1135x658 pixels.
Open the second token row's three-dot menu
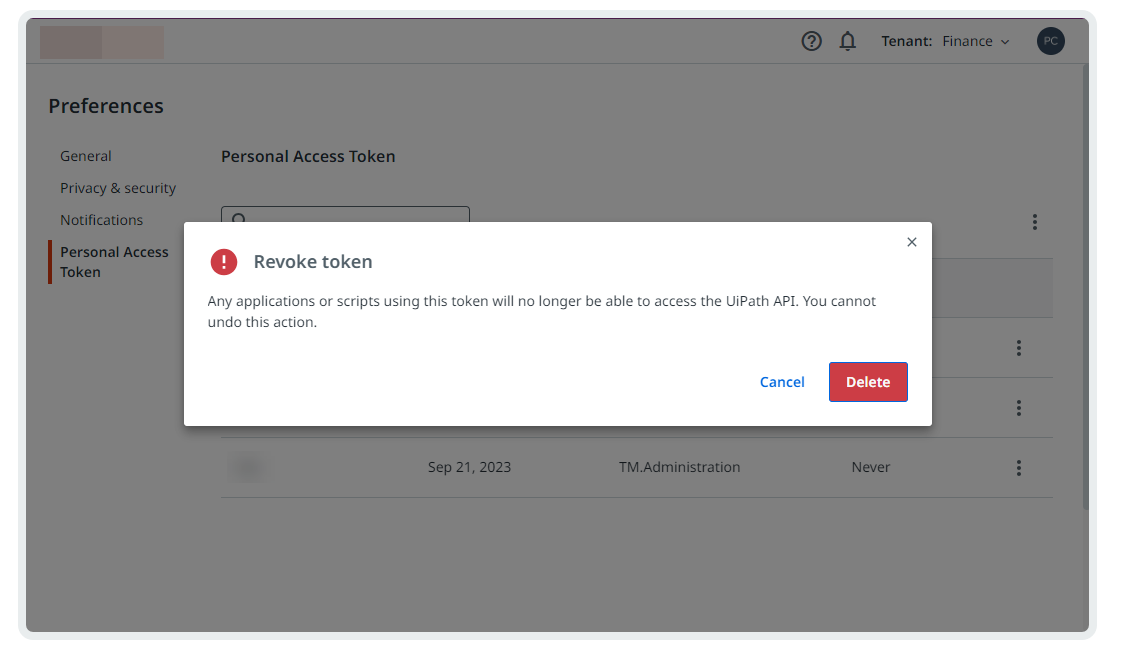coord(1018,408)
